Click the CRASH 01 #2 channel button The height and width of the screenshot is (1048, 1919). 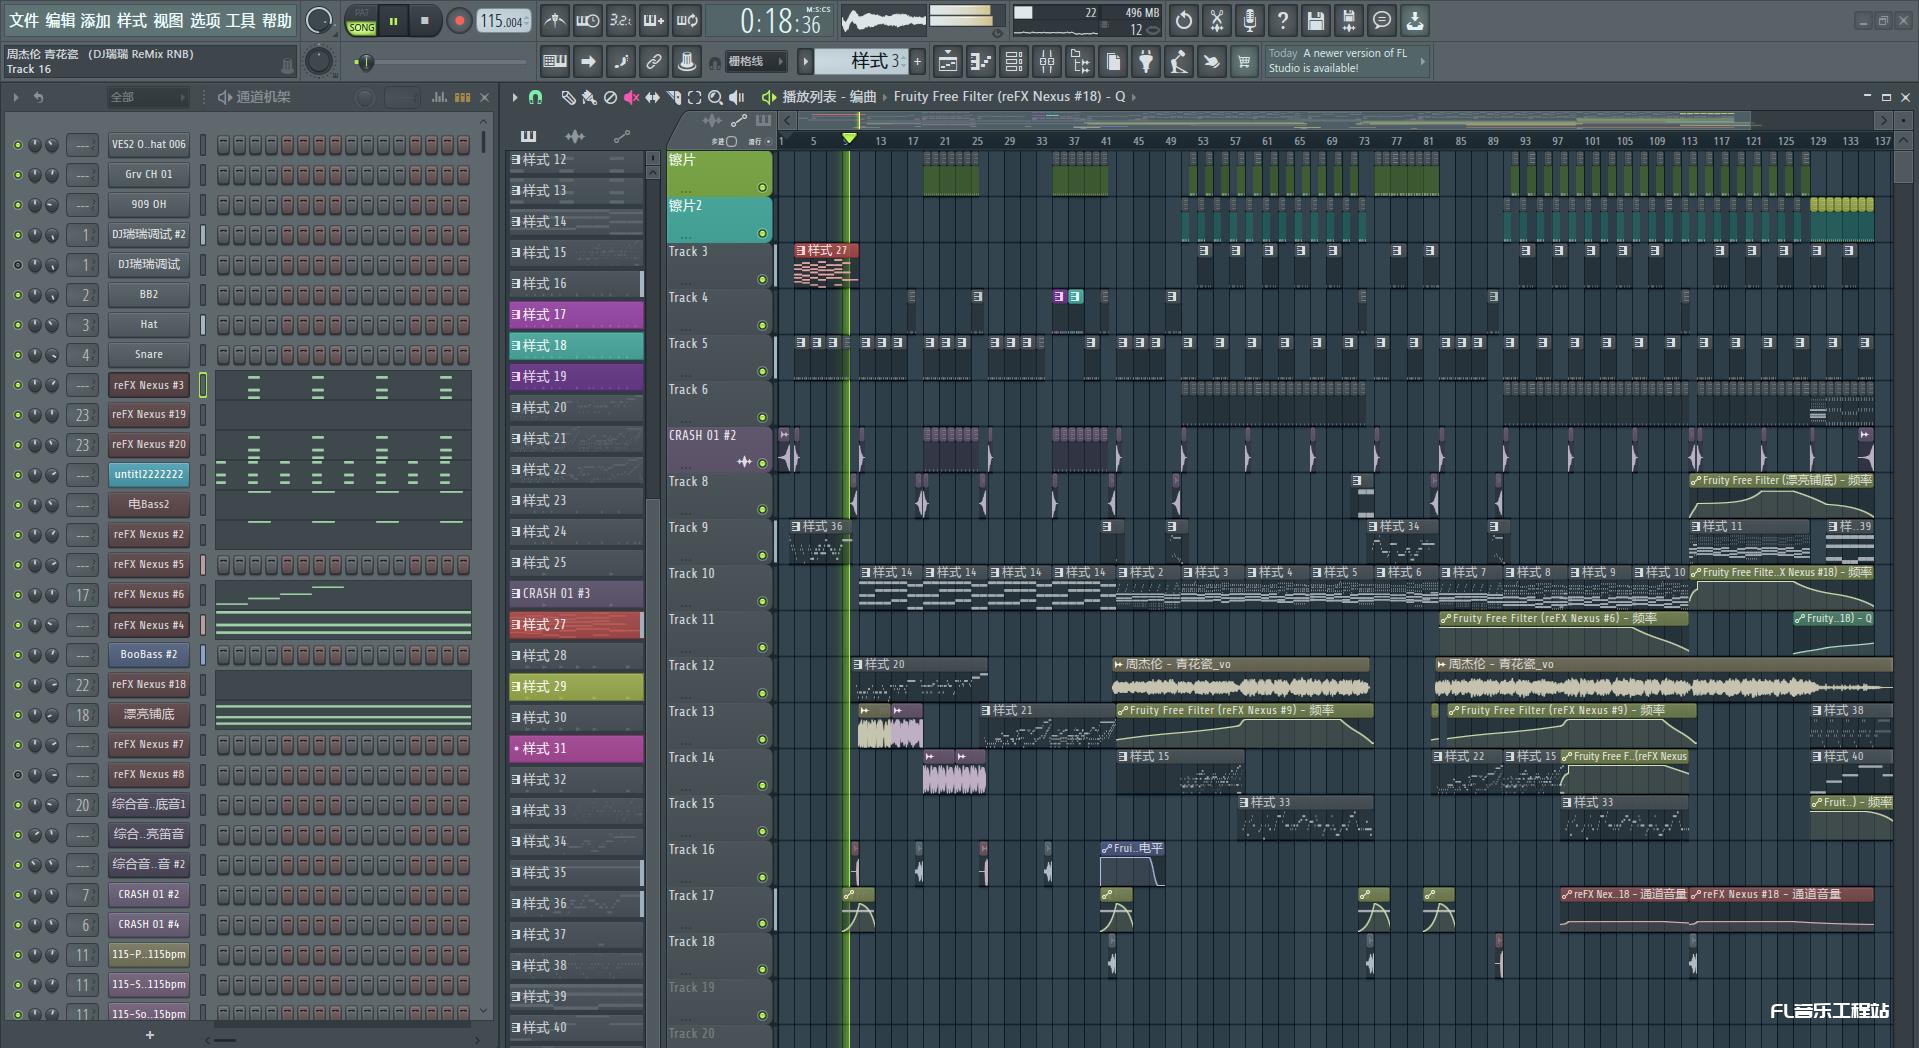pyautogui.click(x=148, y=895)
